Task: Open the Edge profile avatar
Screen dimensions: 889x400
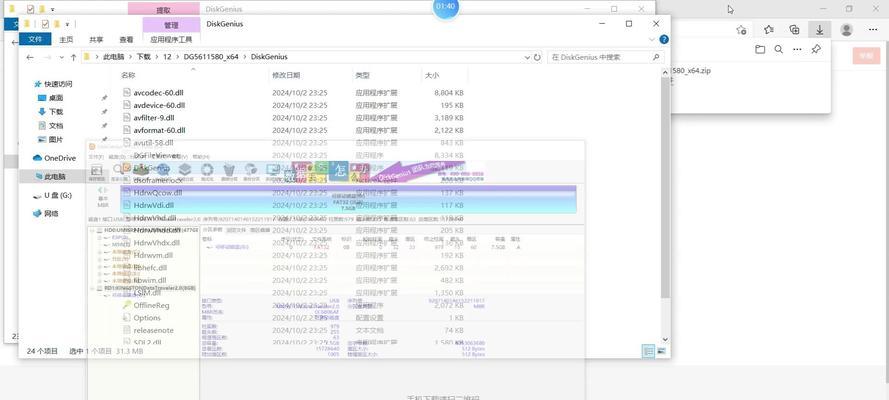Action: [846, 29]
